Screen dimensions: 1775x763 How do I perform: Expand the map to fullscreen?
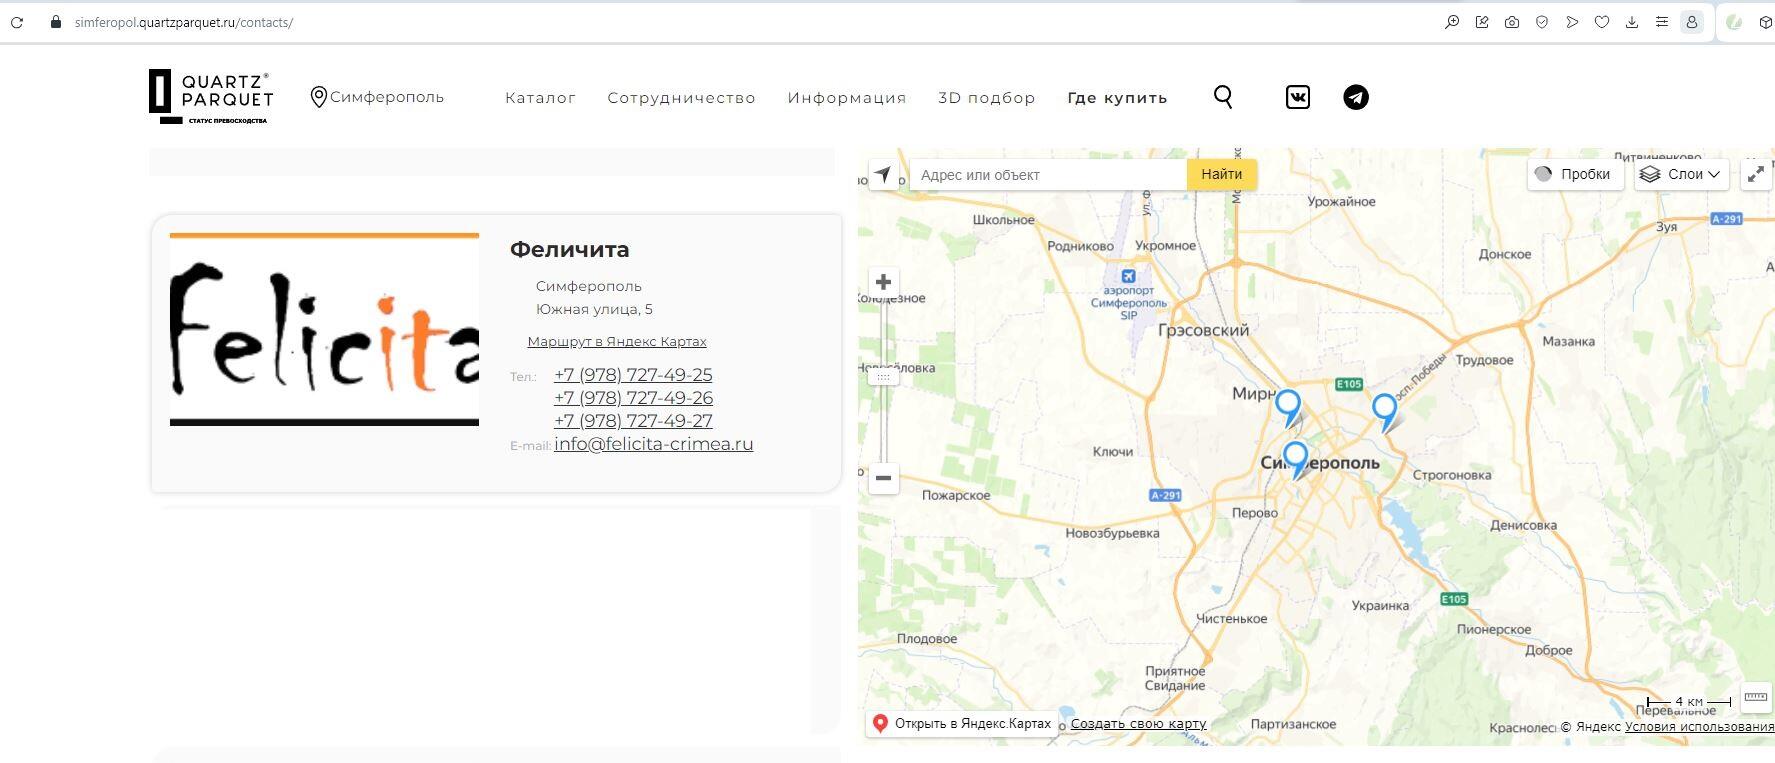tap(1755, 174)
